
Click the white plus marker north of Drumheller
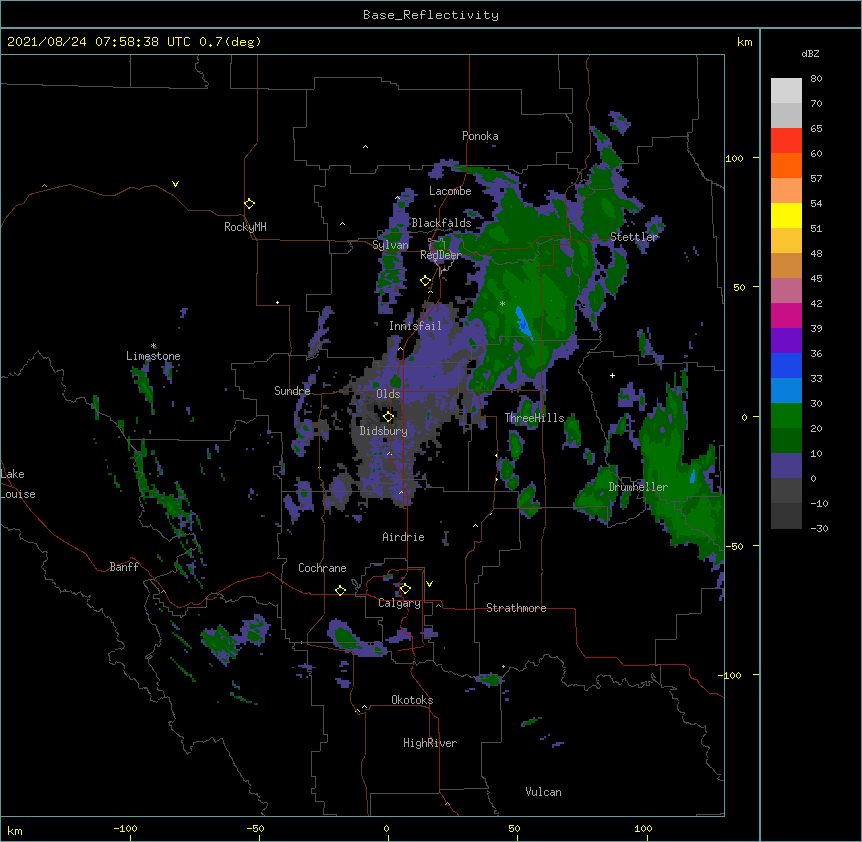click(612, 375)
